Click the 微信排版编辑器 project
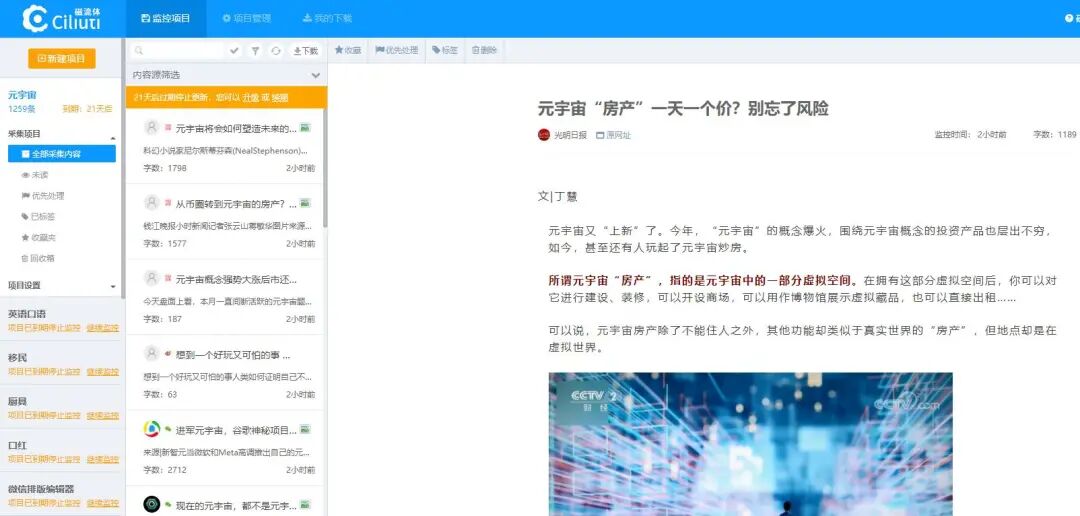Viewport: 1080px width, 516px height. point(41,489)
